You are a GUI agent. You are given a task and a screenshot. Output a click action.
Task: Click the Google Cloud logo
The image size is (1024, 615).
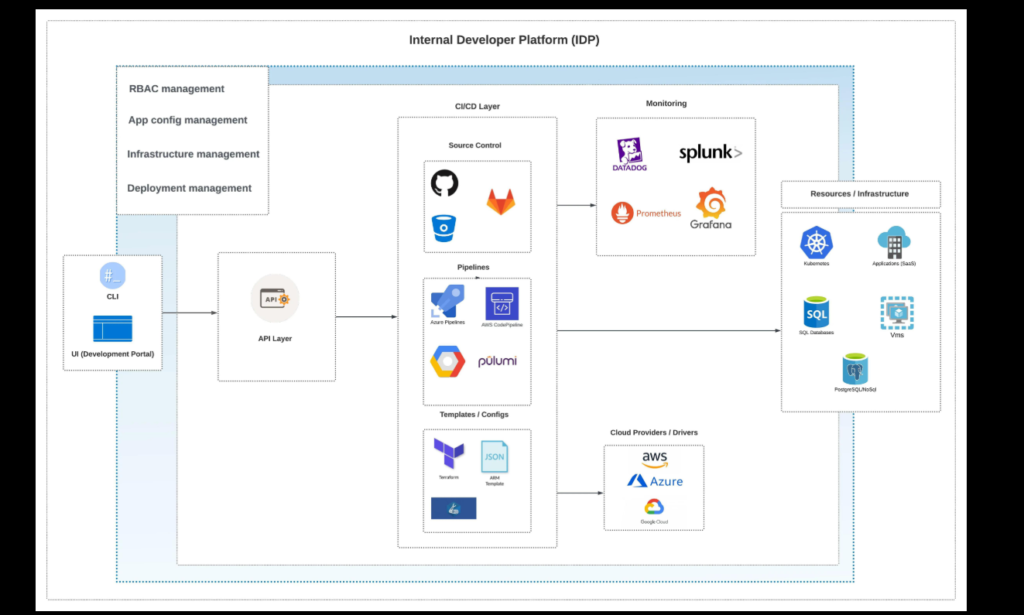[x=654, y=511]
